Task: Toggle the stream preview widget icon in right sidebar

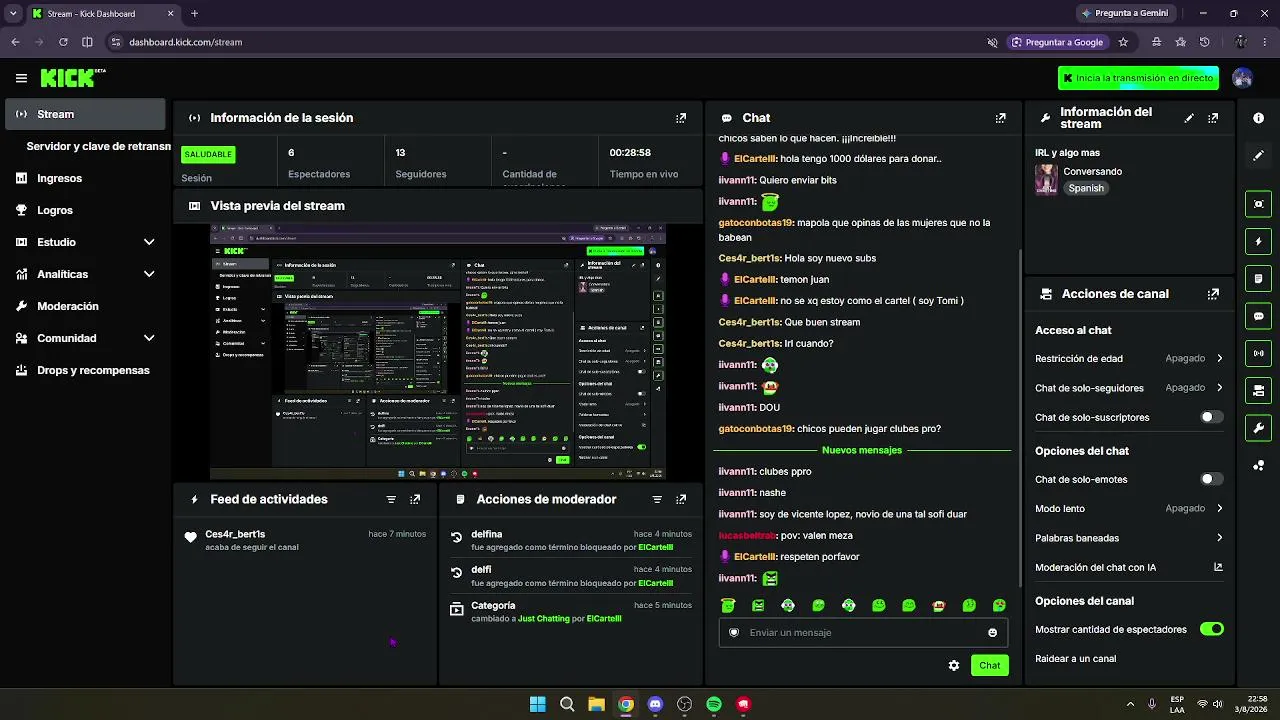Action: click(1258, 204)
